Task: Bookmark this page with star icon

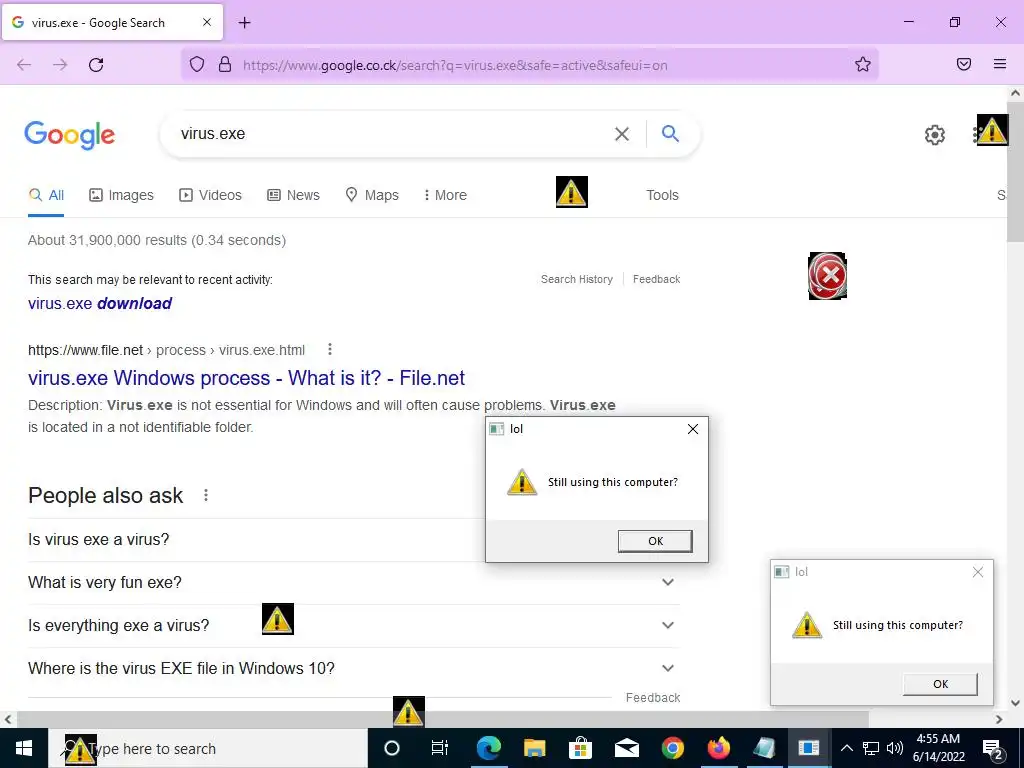Action: pyautogui.click(x=863, y=64)
